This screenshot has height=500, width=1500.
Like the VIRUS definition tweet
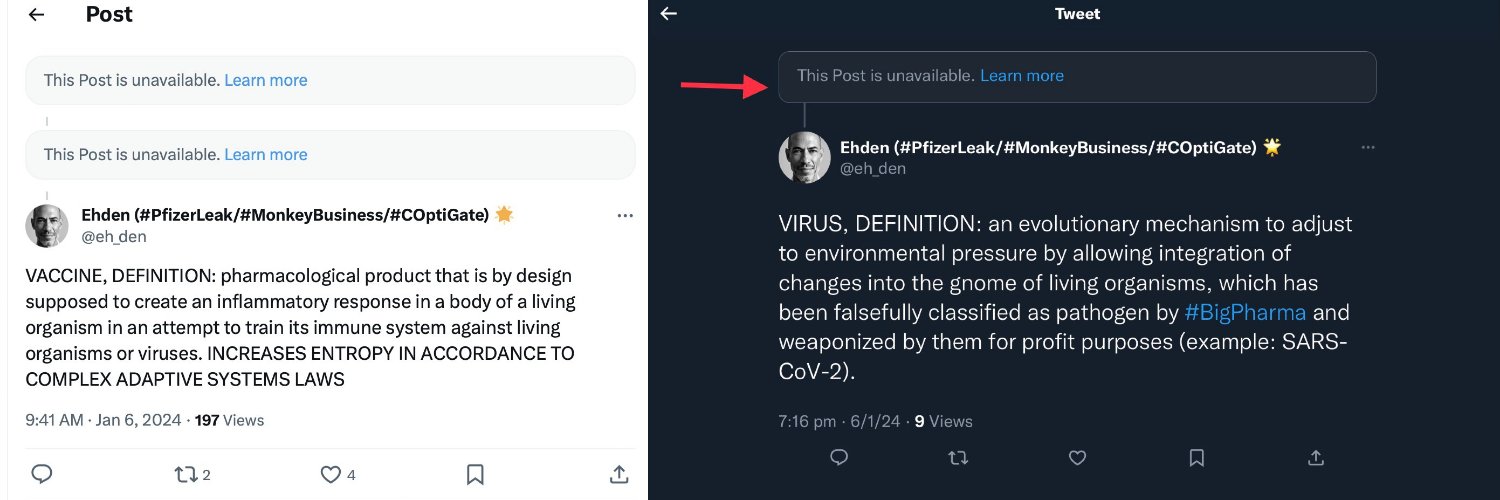[1077, 457]
